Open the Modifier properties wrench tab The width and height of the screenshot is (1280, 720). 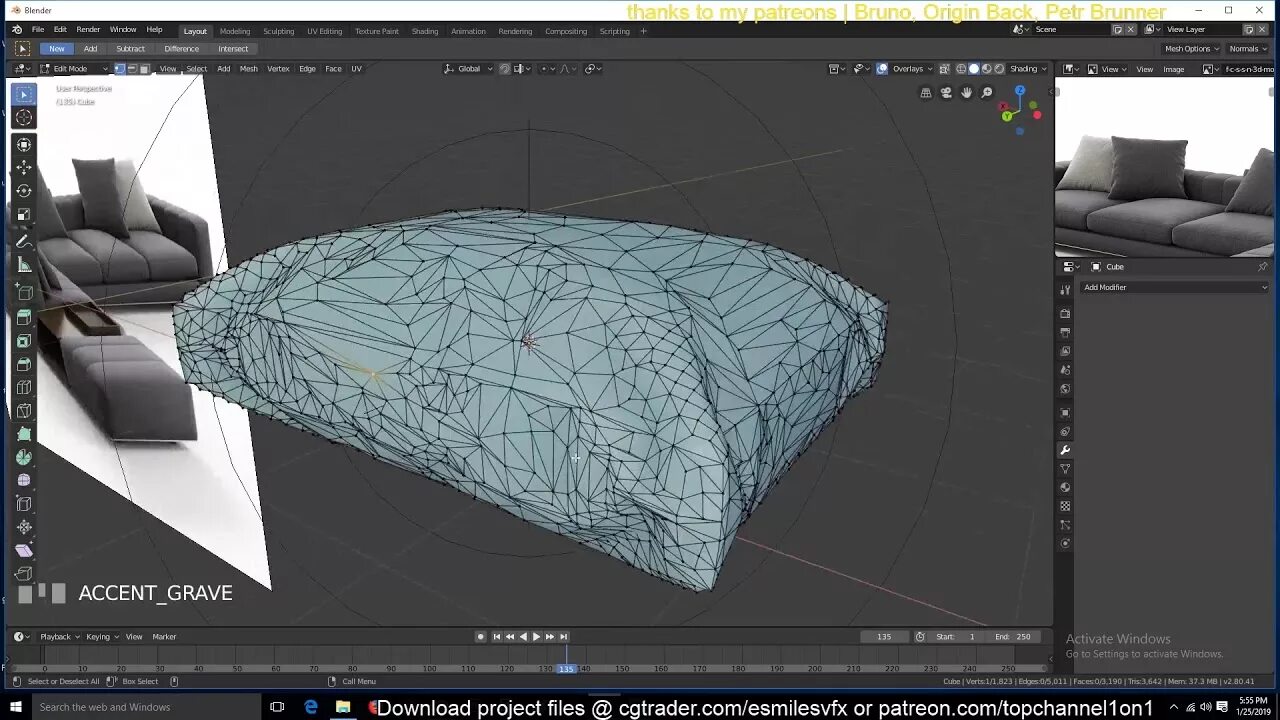coord(1065,450)
